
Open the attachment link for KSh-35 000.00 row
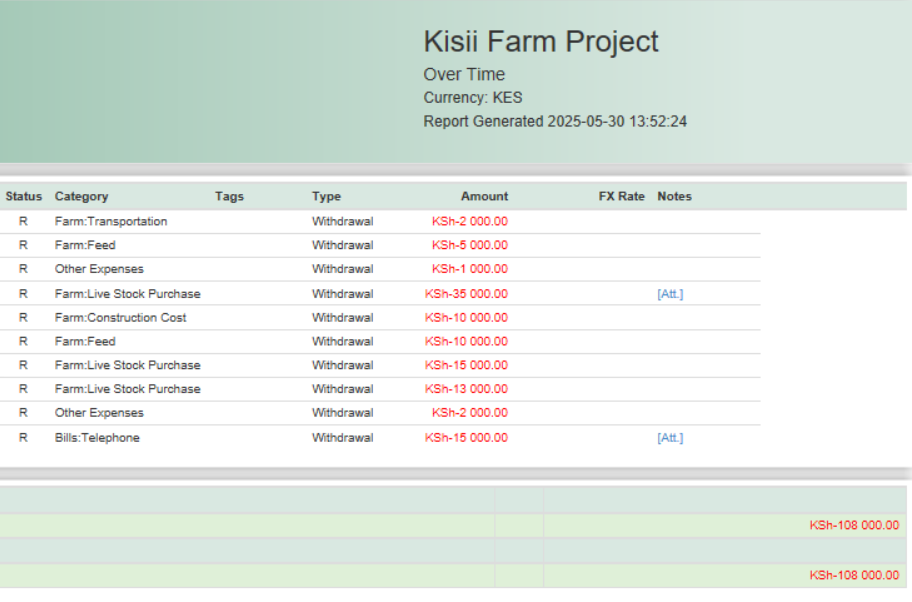pos(670,294)
